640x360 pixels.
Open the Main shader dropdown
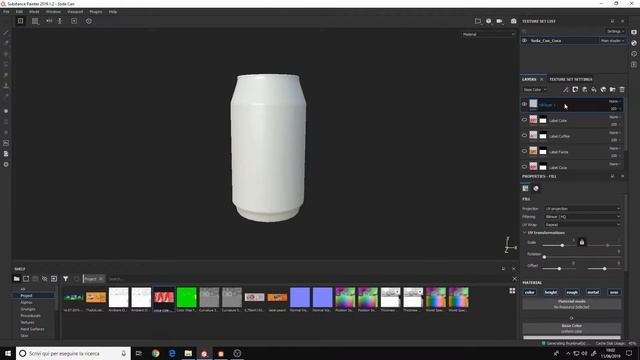click(x=612, y=41)
